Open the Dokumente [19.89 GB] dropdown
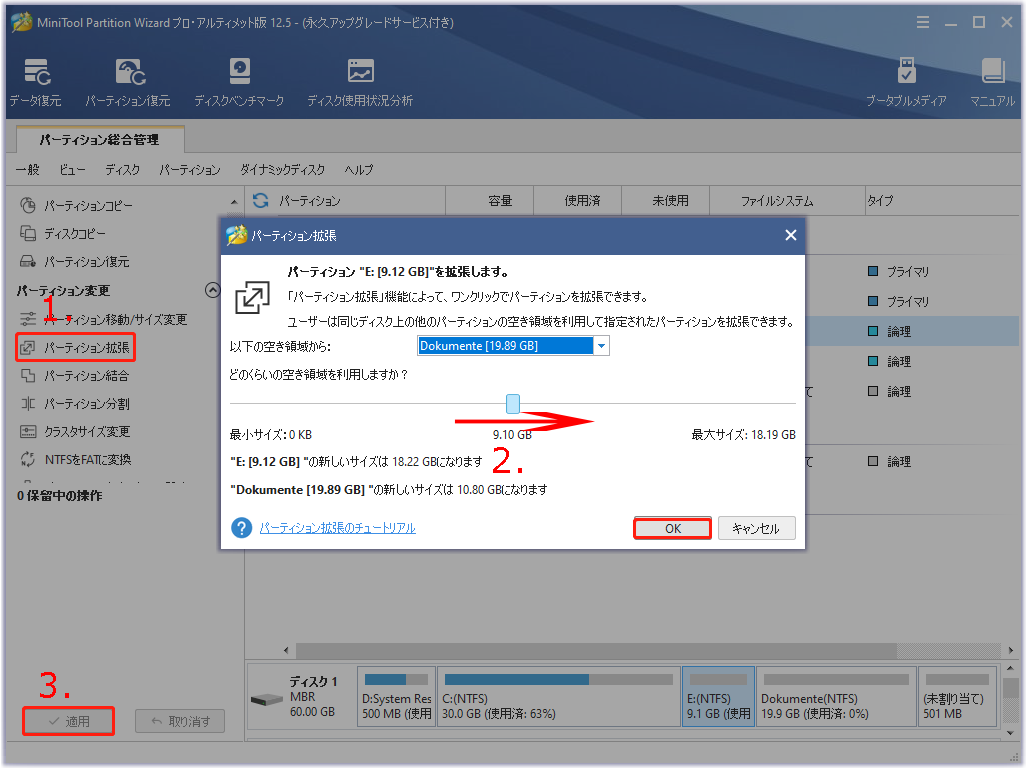 [x=601, y=346]
